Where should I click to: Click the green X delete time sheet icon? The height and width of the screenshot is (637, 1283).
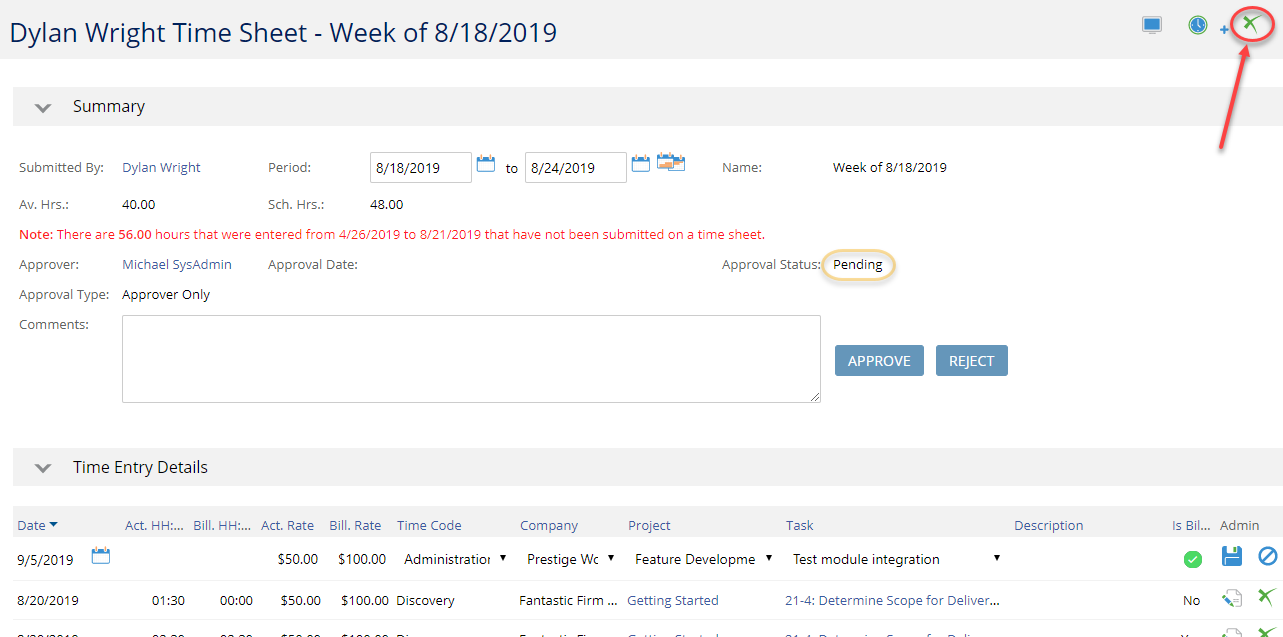(1250, 24)
